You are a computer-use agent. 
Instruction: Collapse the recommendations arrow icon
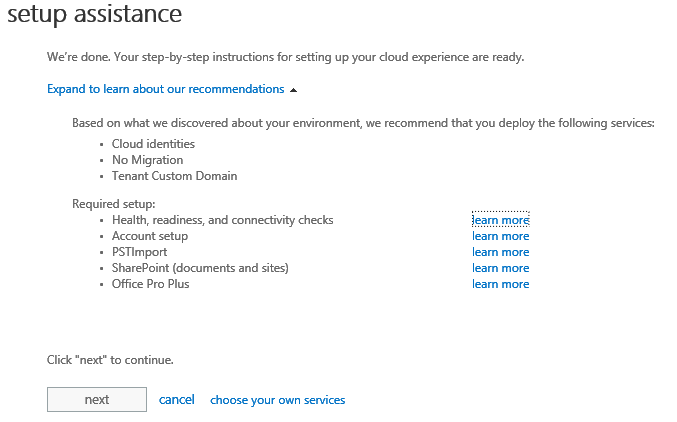pyautogui.click(x=293, y=90)
